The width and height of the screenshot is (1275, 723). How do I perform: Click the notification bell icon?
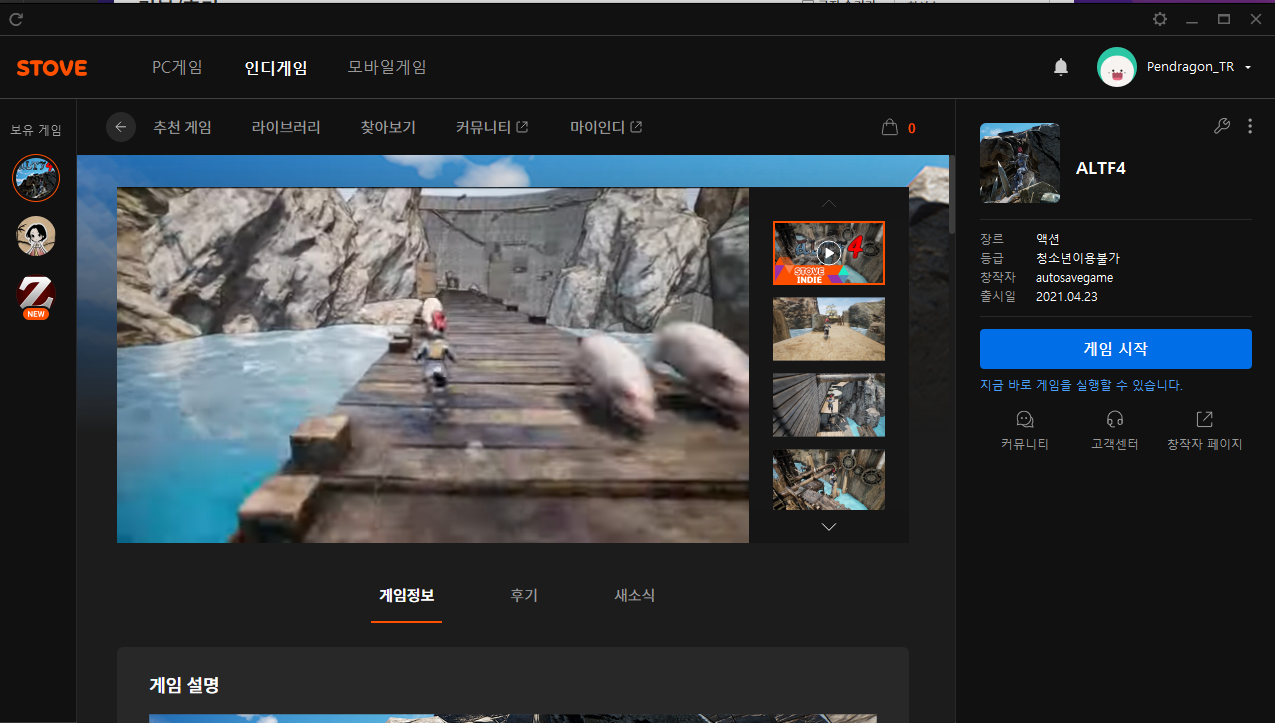pos(1061,67)
